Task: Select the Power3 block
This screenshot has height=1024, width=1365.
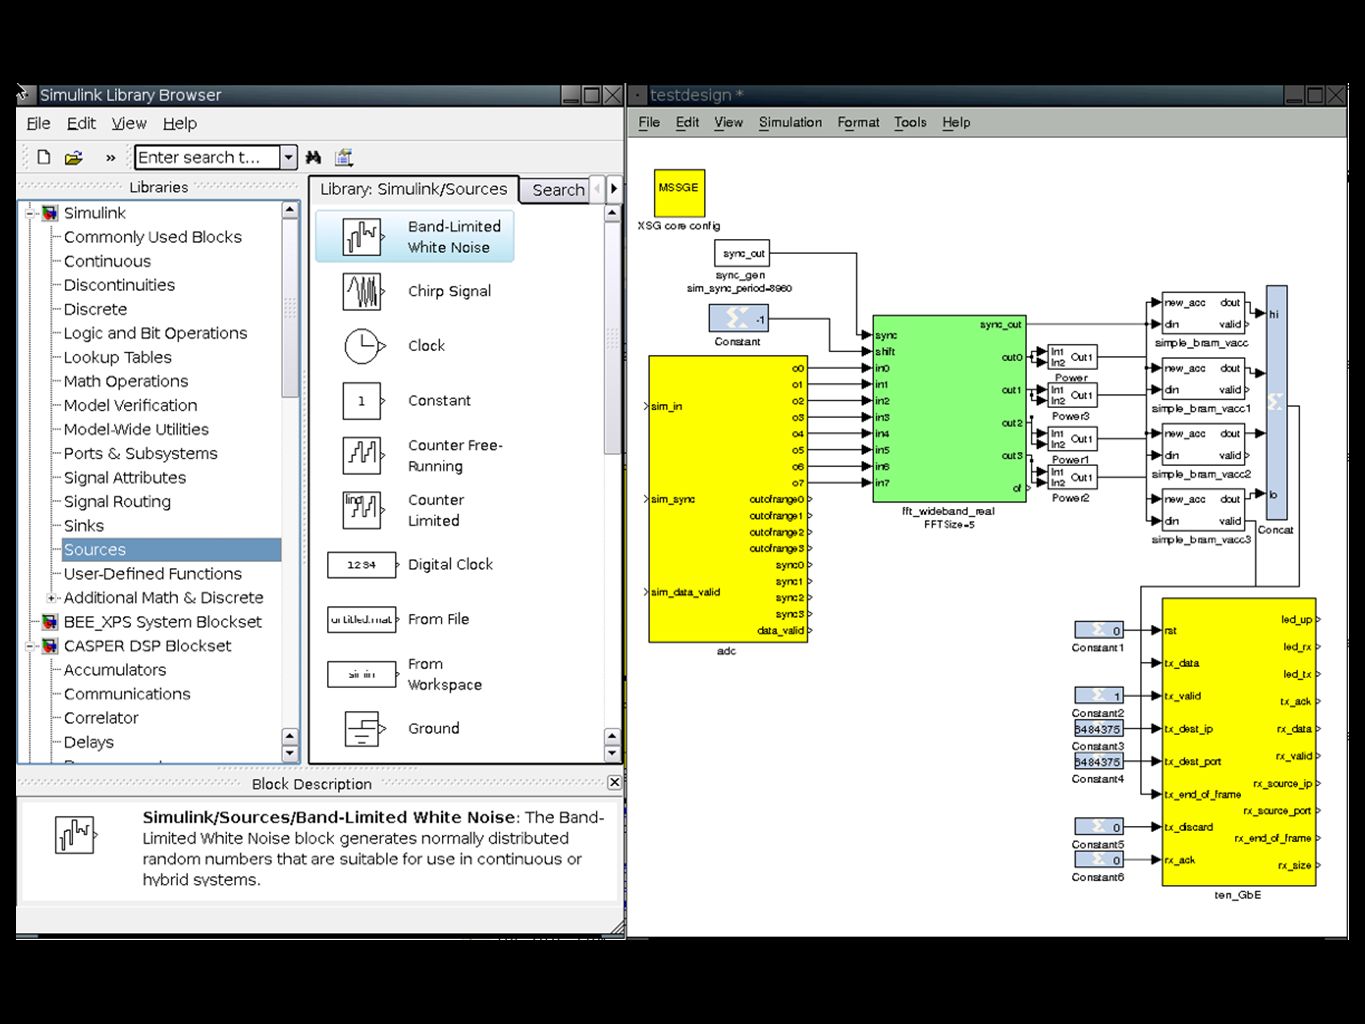Action: 1071,395
